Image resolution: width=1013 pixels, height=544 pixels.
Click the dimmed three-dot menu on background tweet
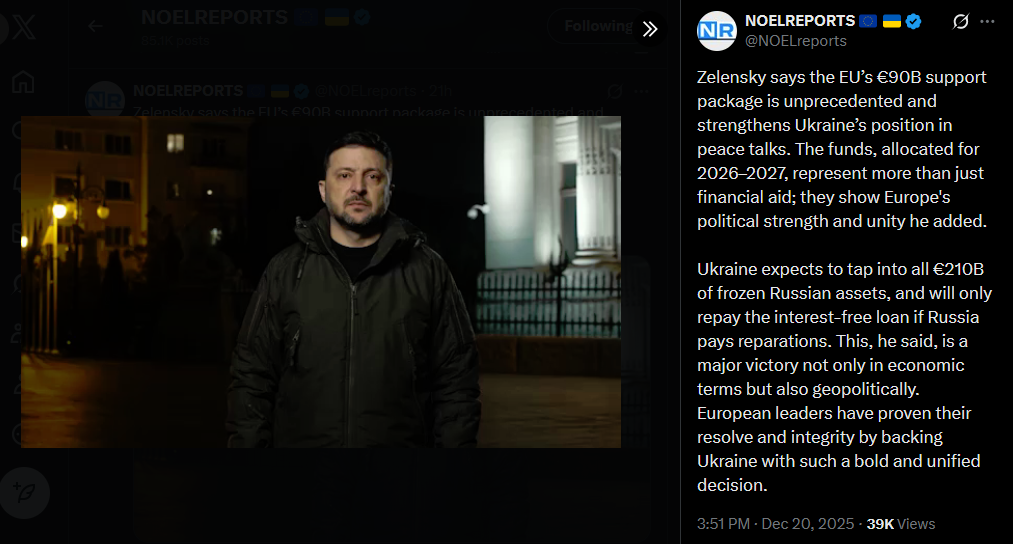pos(641,91)
